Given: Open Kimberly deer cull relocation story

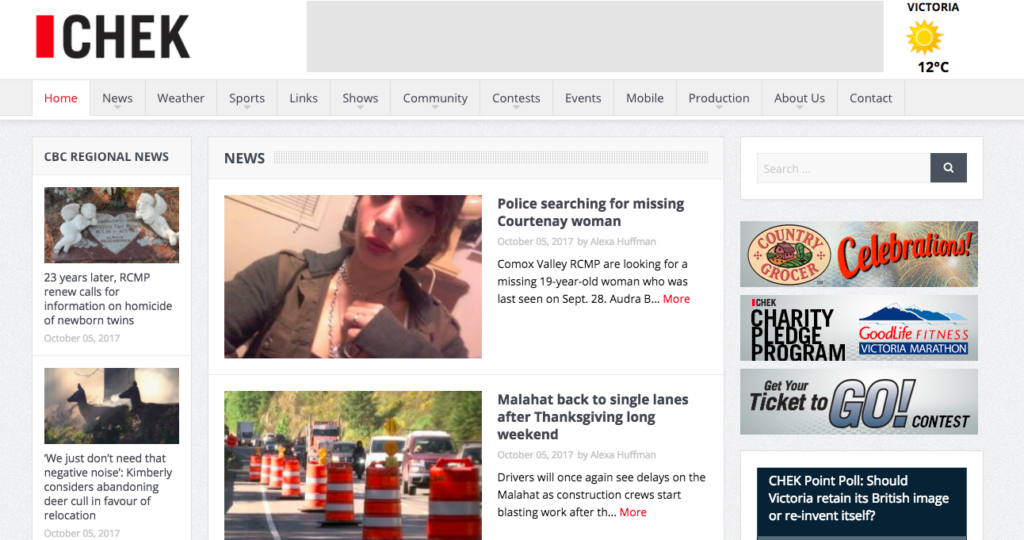Looking at the screenshot, I should tap(108, 487).
